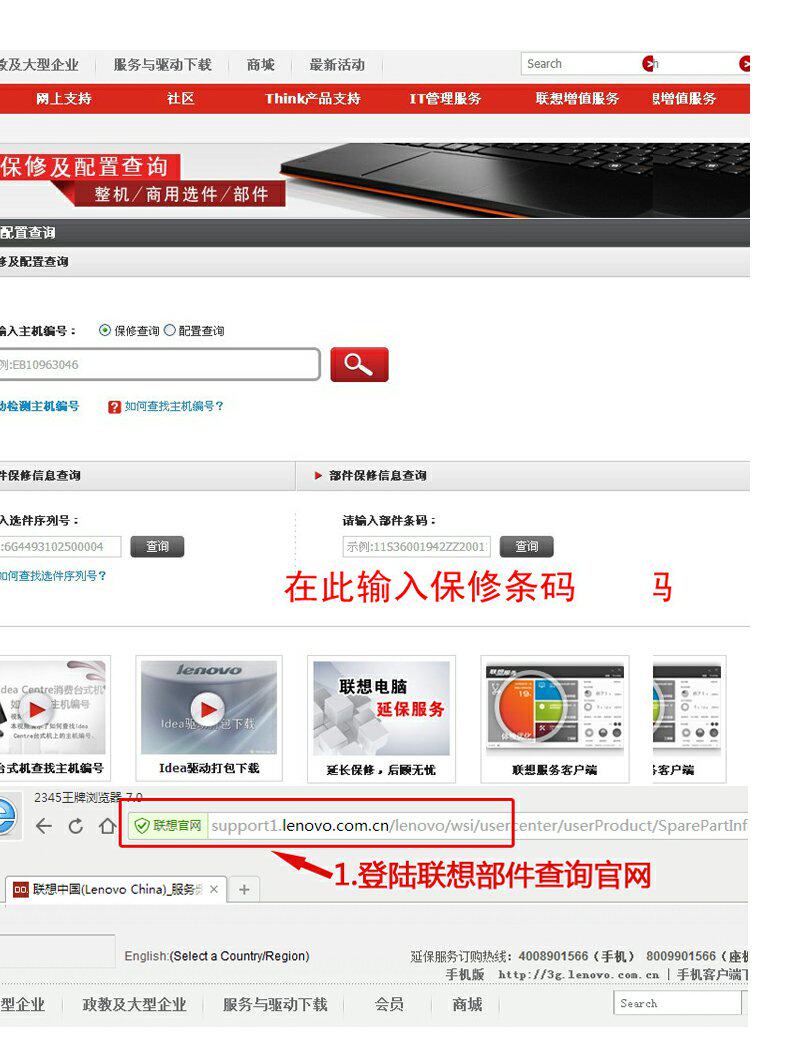The height and width of the screenshot is (1044, 790).
Task: Click the top Search input box
Action: coord(582,64)
